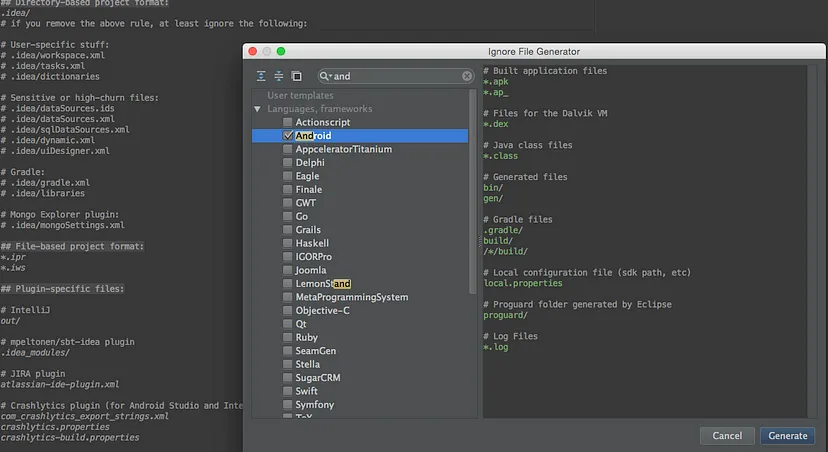Click the Cancel button

tap(727, 436)
